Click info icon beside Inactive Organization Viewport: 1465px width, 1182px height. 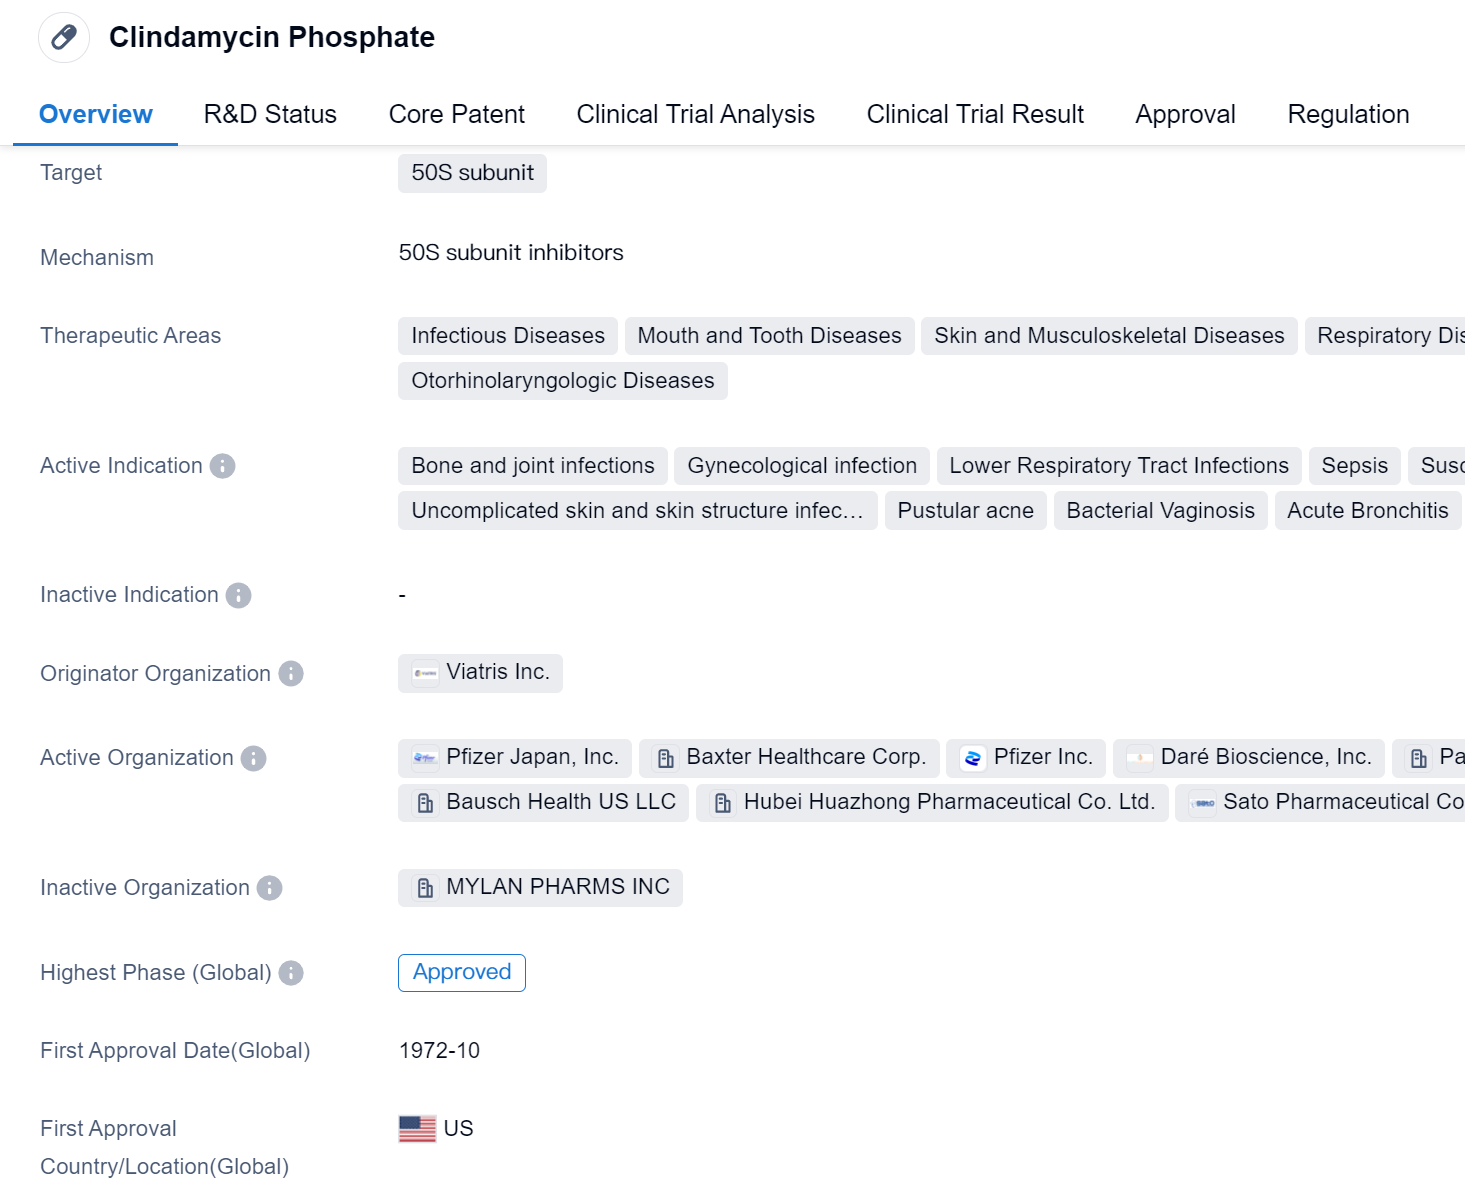[270, 888]
